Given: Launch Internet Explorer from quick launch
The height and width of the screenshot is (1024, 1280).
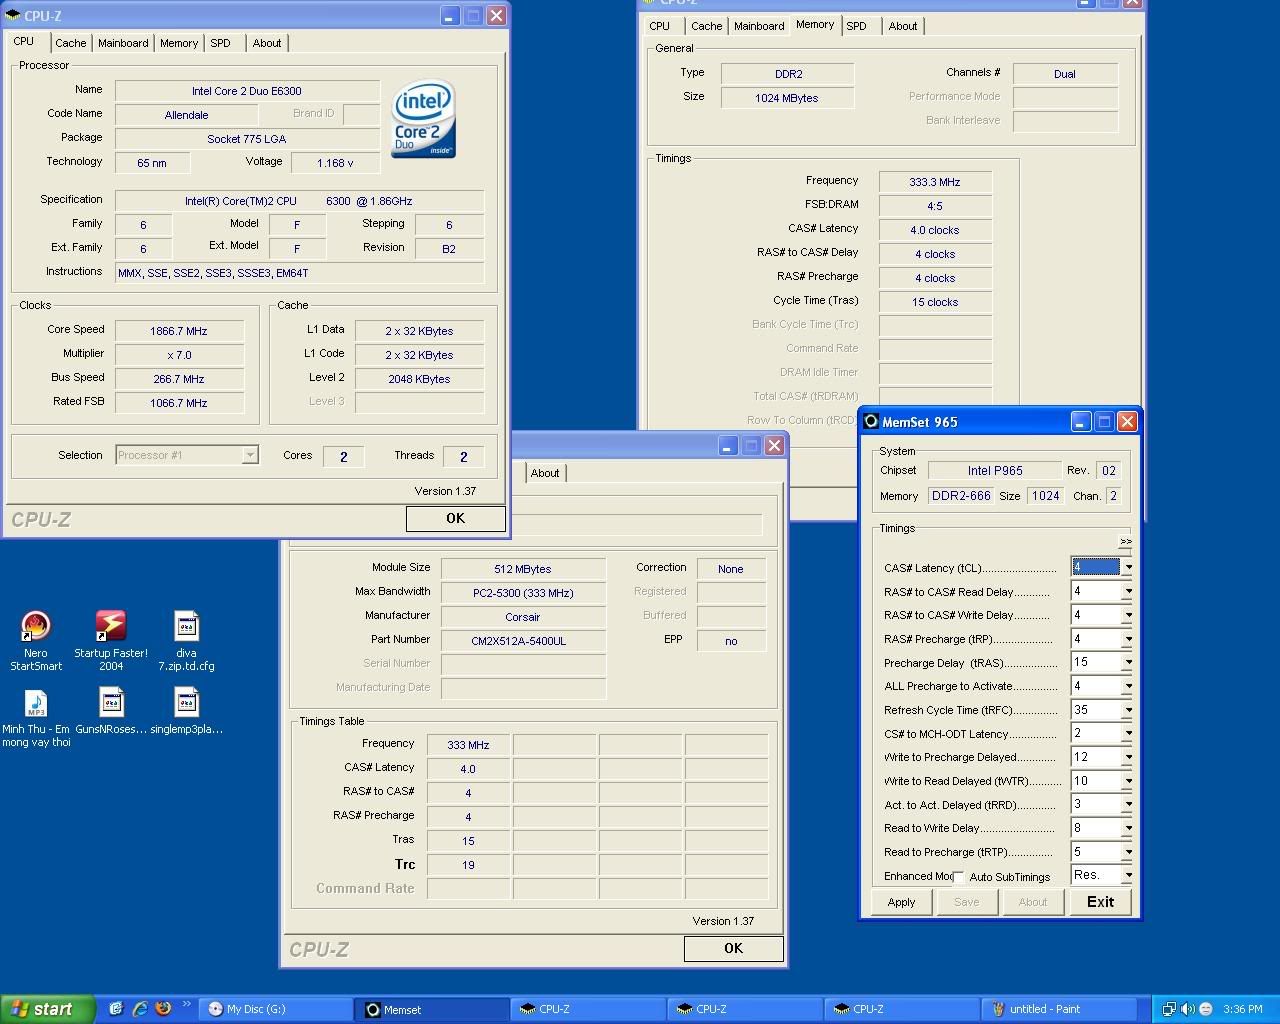Looking at the screenshot, I should pyautogui.click(x=140, y=1009).
